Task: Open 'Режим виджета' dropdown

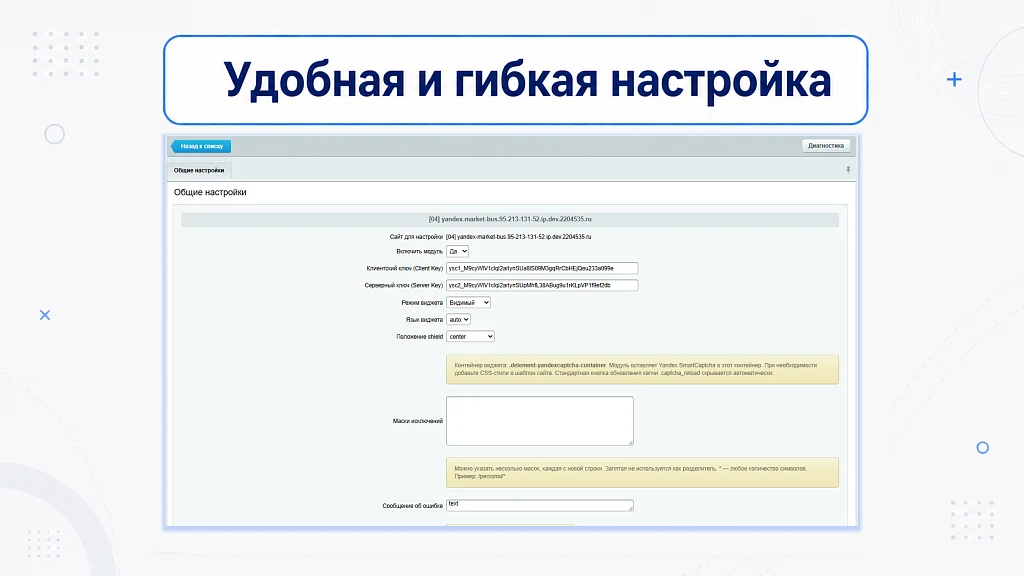Action: tap(468, 302)
